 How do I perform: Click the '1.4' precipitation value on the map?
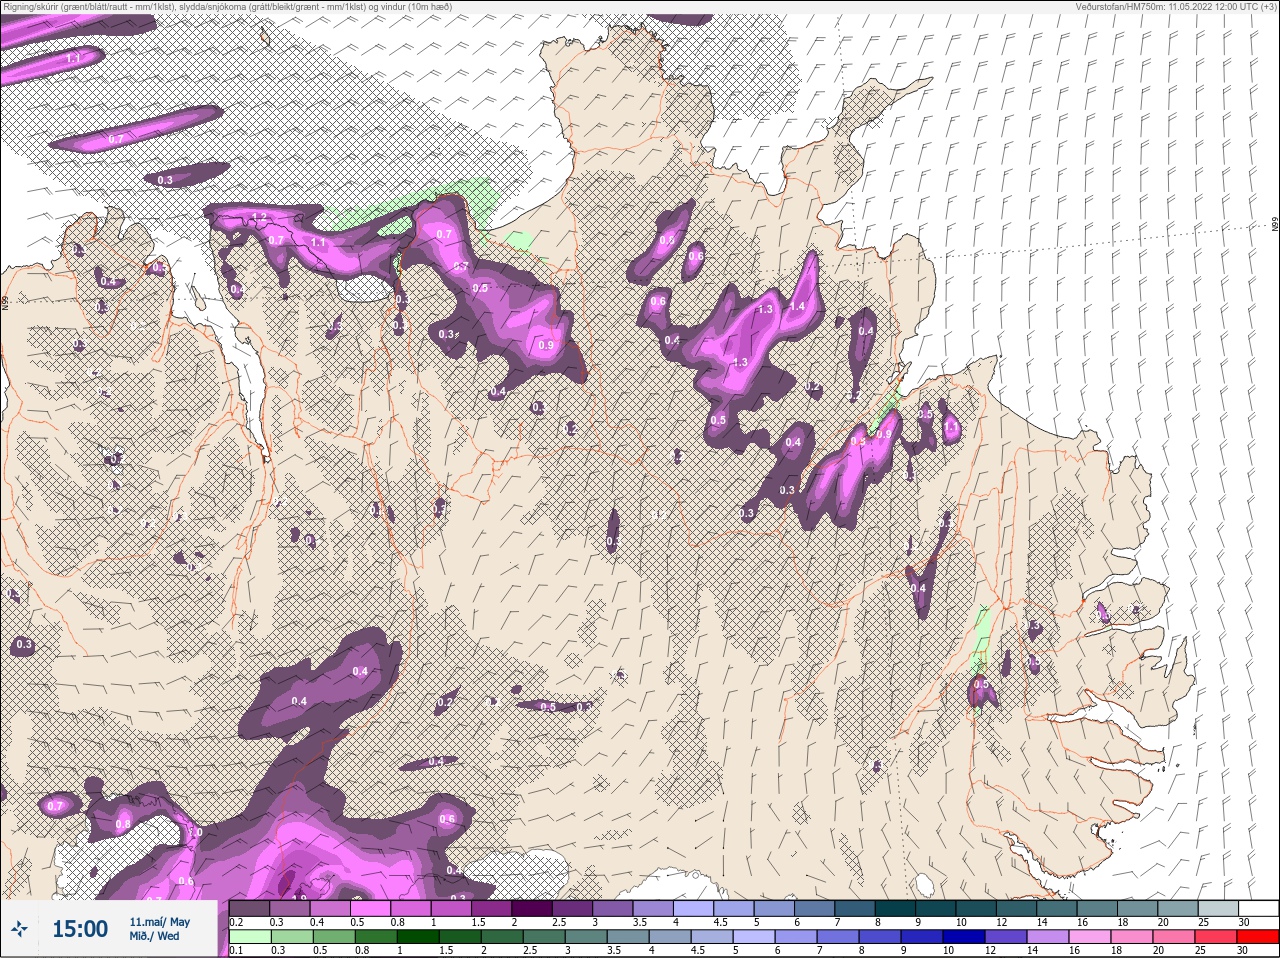[x=797, y=307]
